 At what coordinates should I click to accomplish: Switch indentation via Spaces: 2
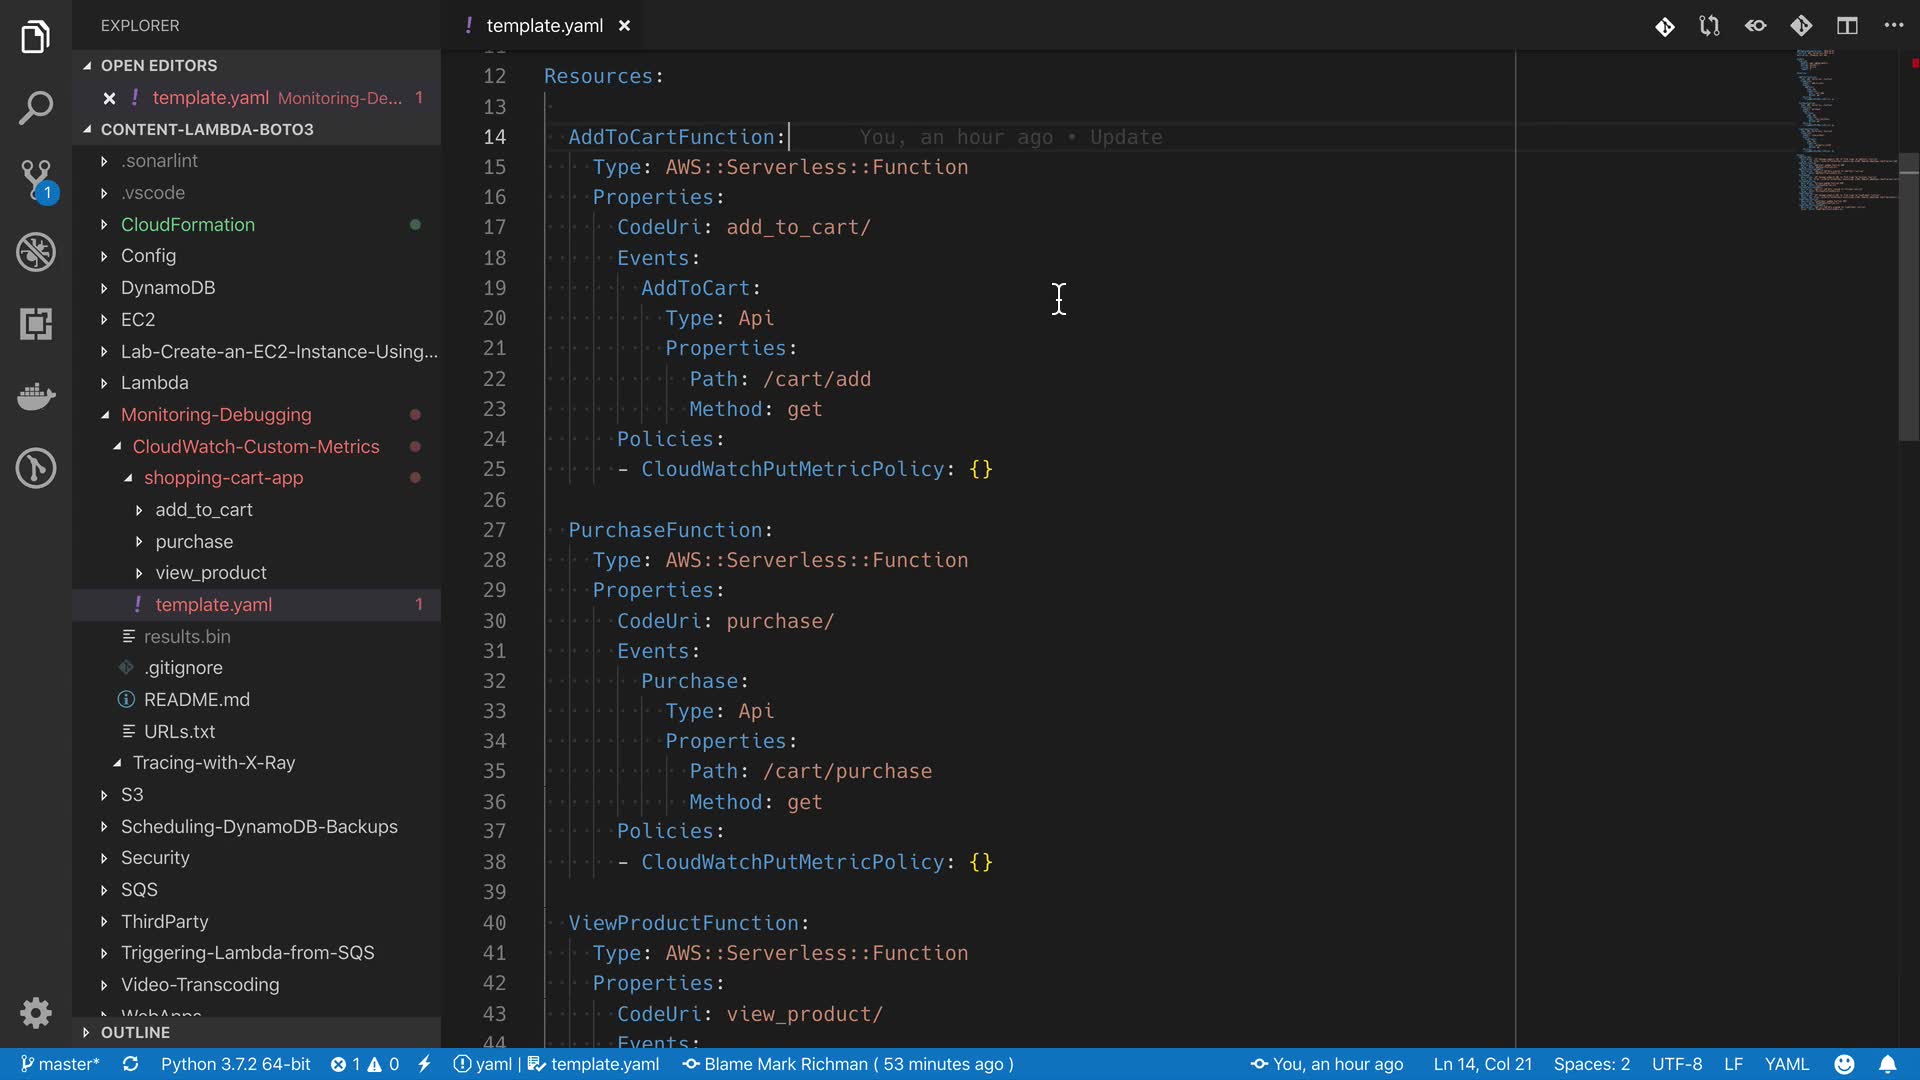pos(1591,1064)
